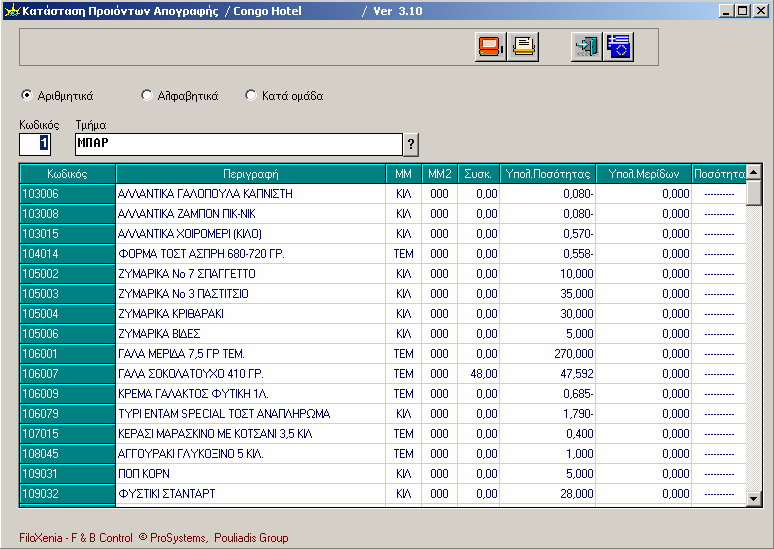Click the 35,000 quantity value
The image size is (774, 549).
click(547, 294)
